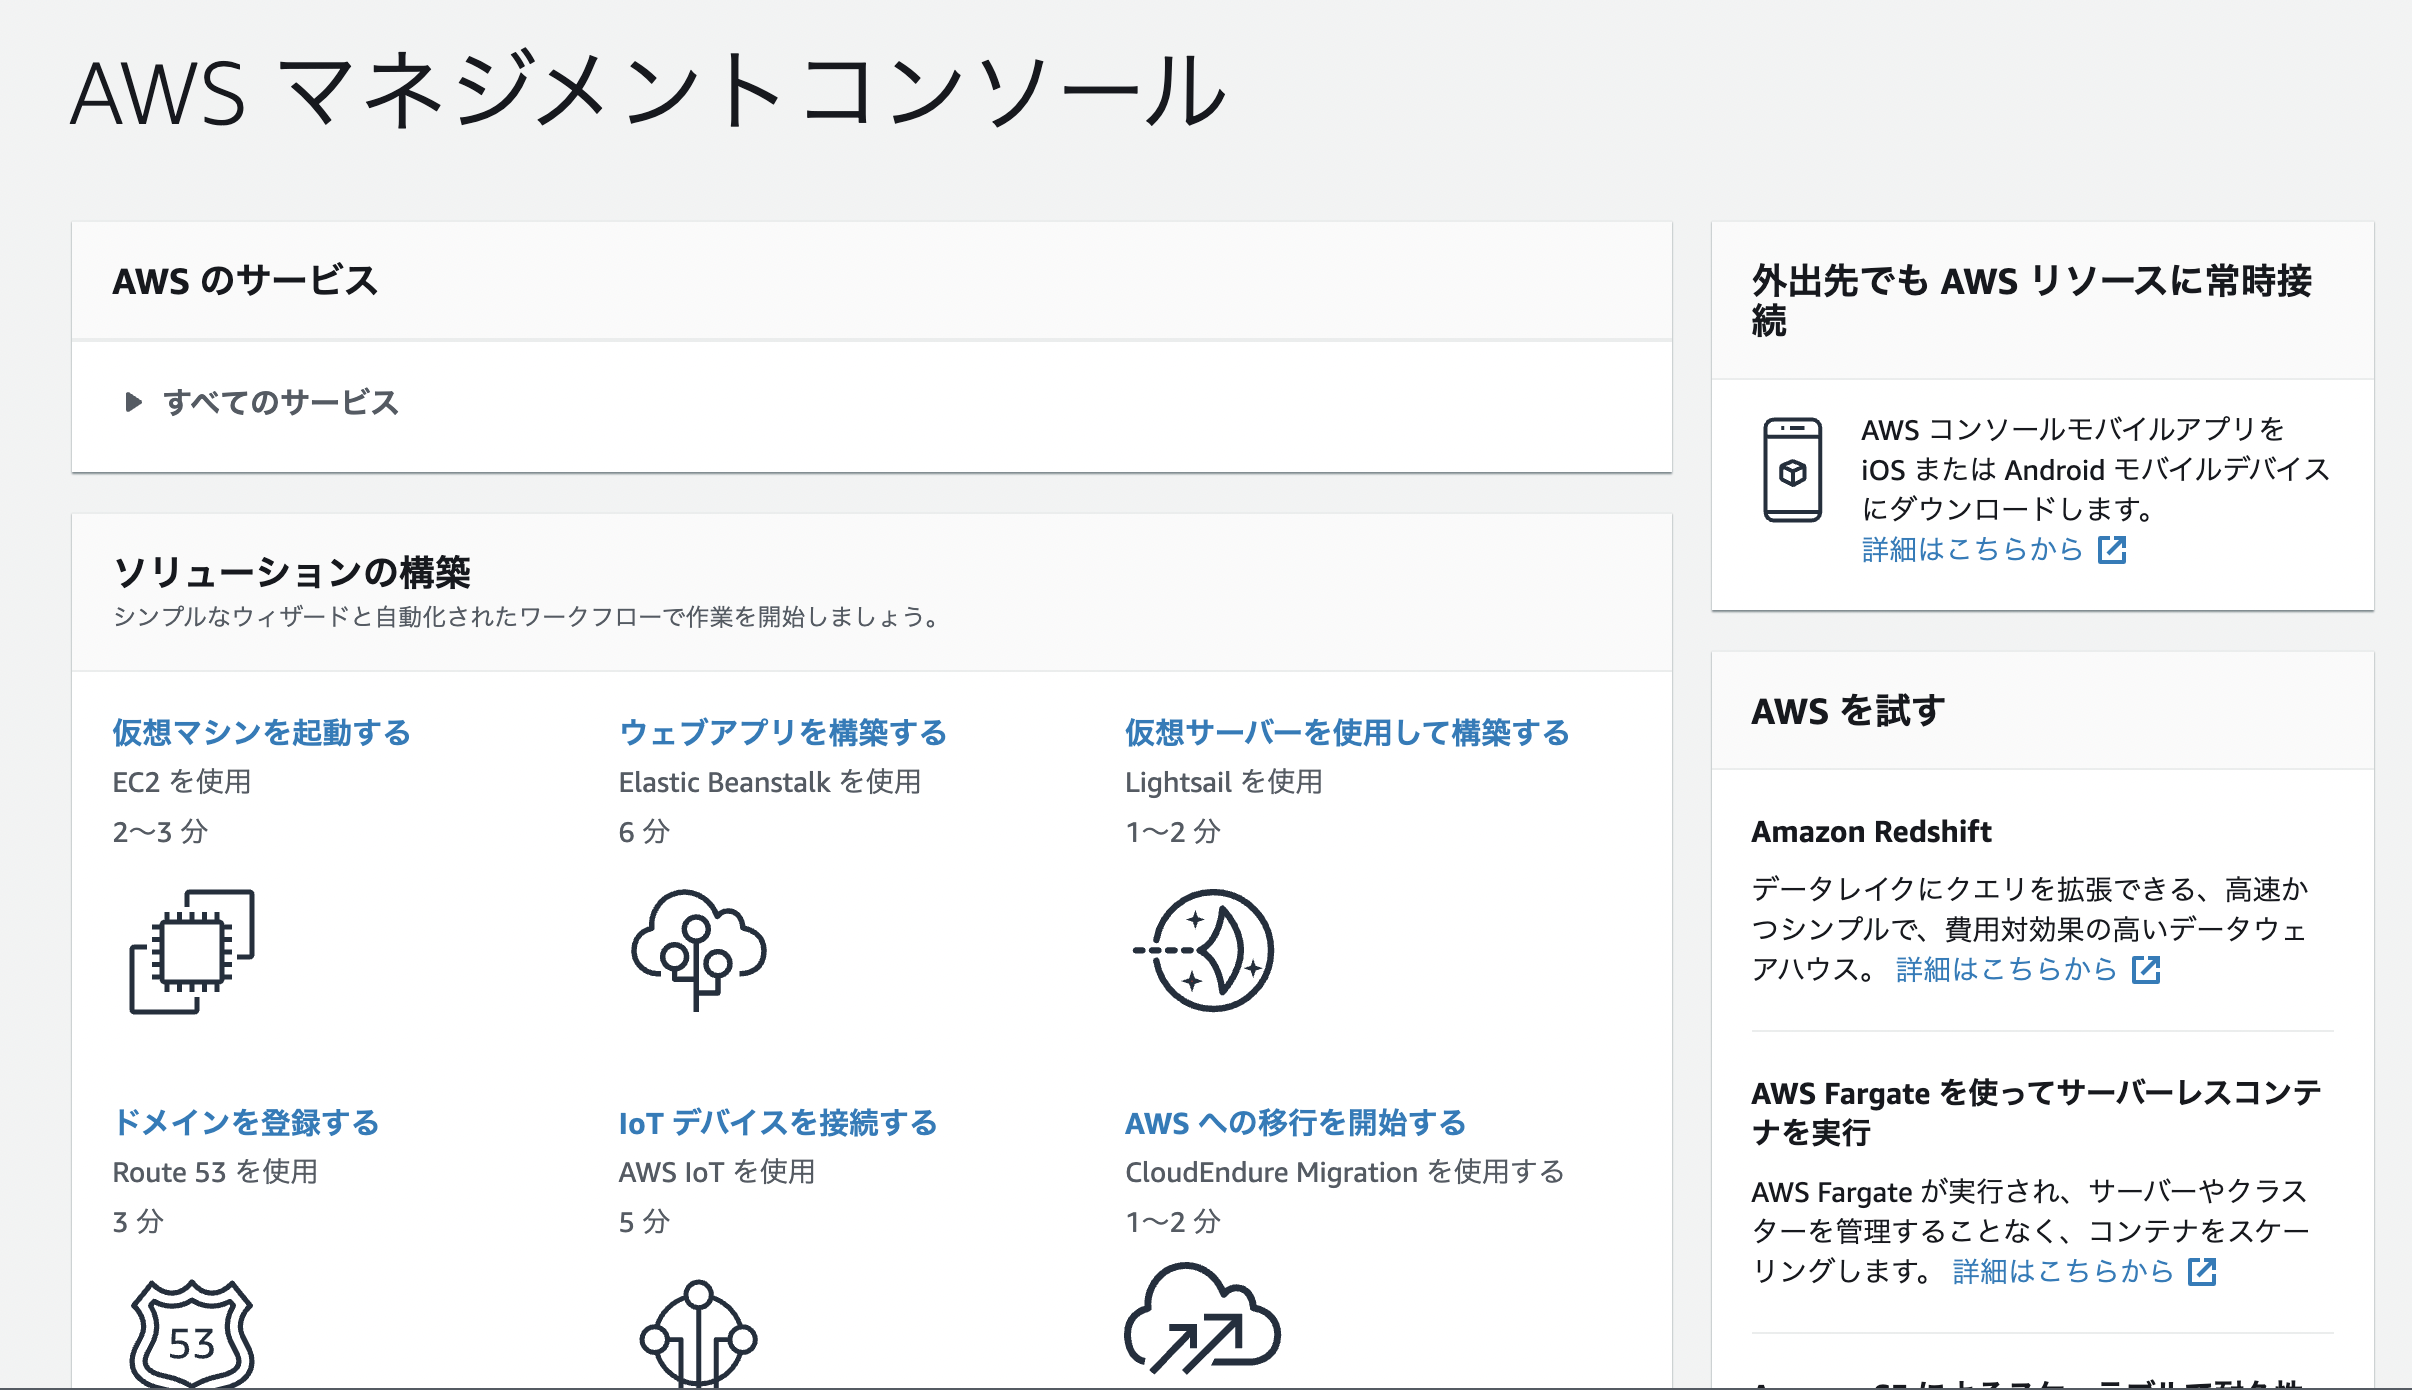Click the AWS mobile app smartphone icon
2412x1390 pixels.
click(x=1795, y=470)
